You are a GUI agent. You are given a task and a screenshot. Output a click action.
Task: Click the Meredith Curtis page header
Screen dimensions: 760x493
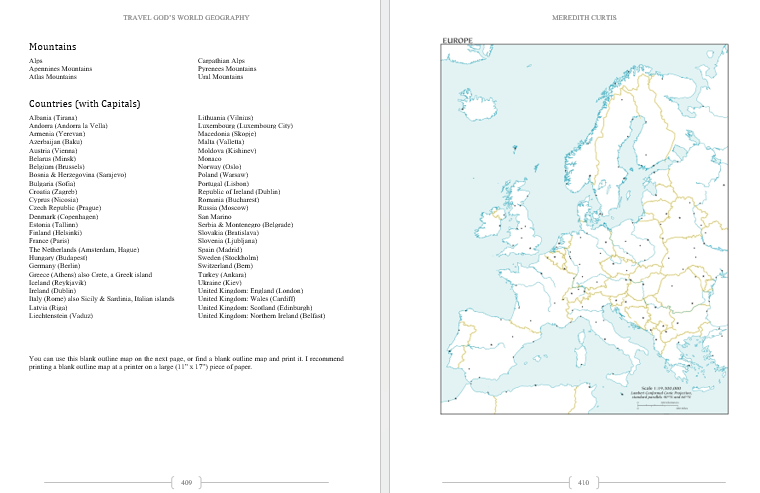coord(584,17)
